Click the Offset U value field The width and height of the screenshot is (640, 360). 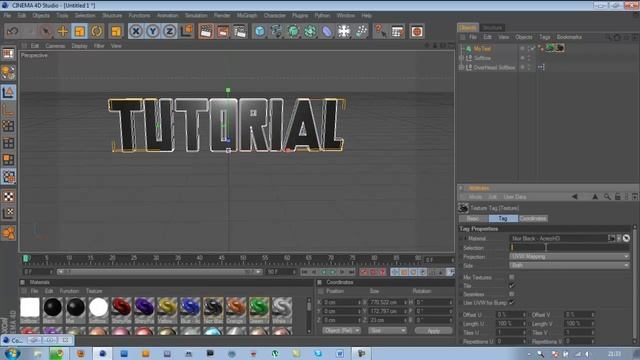coord(510,315)
